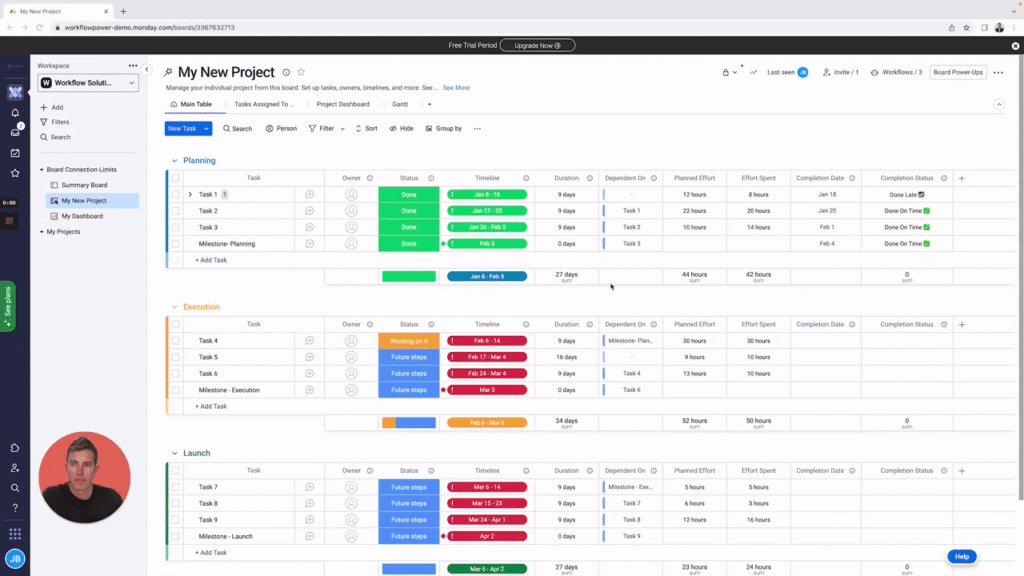Assign owner avatar for Task 7
1024x576 pixels.
click(351, 487)
